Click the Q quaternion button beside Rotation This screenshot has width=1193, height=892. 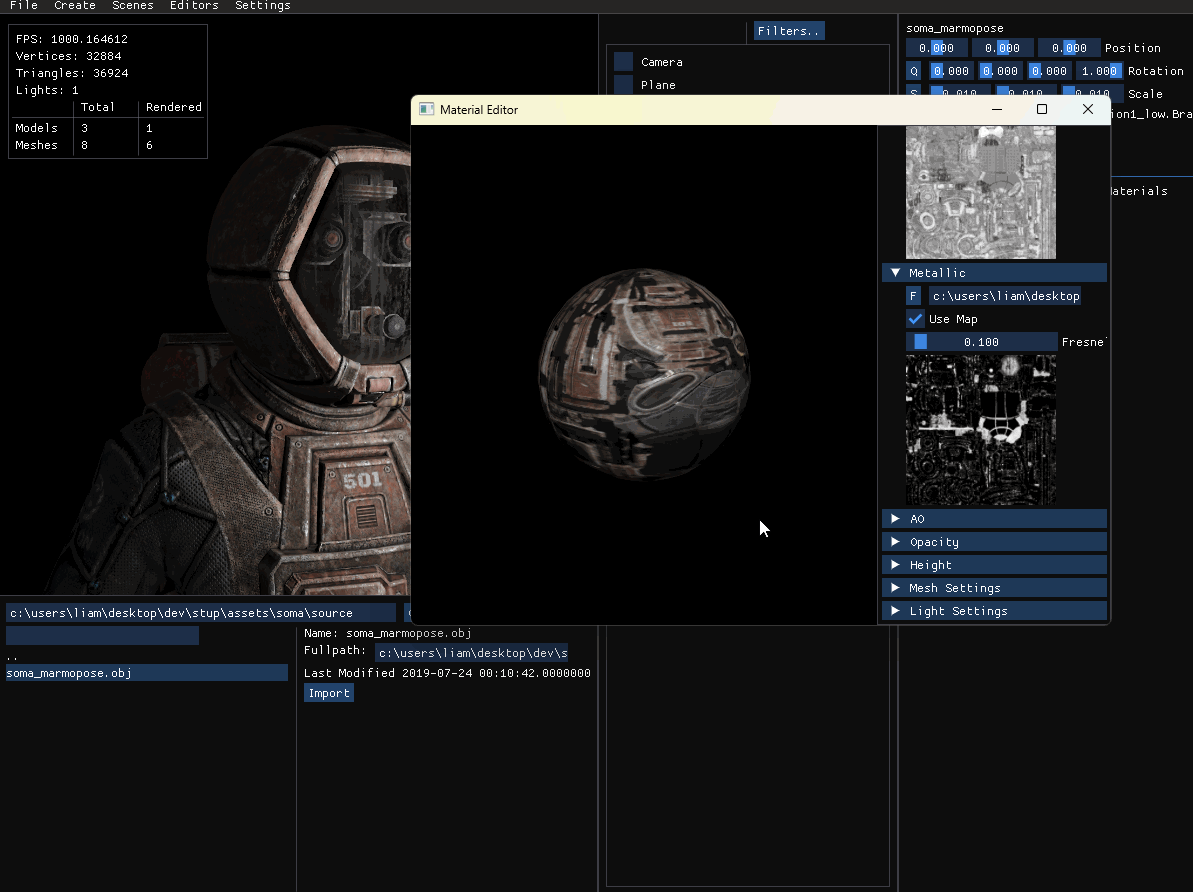coord(913,71)
